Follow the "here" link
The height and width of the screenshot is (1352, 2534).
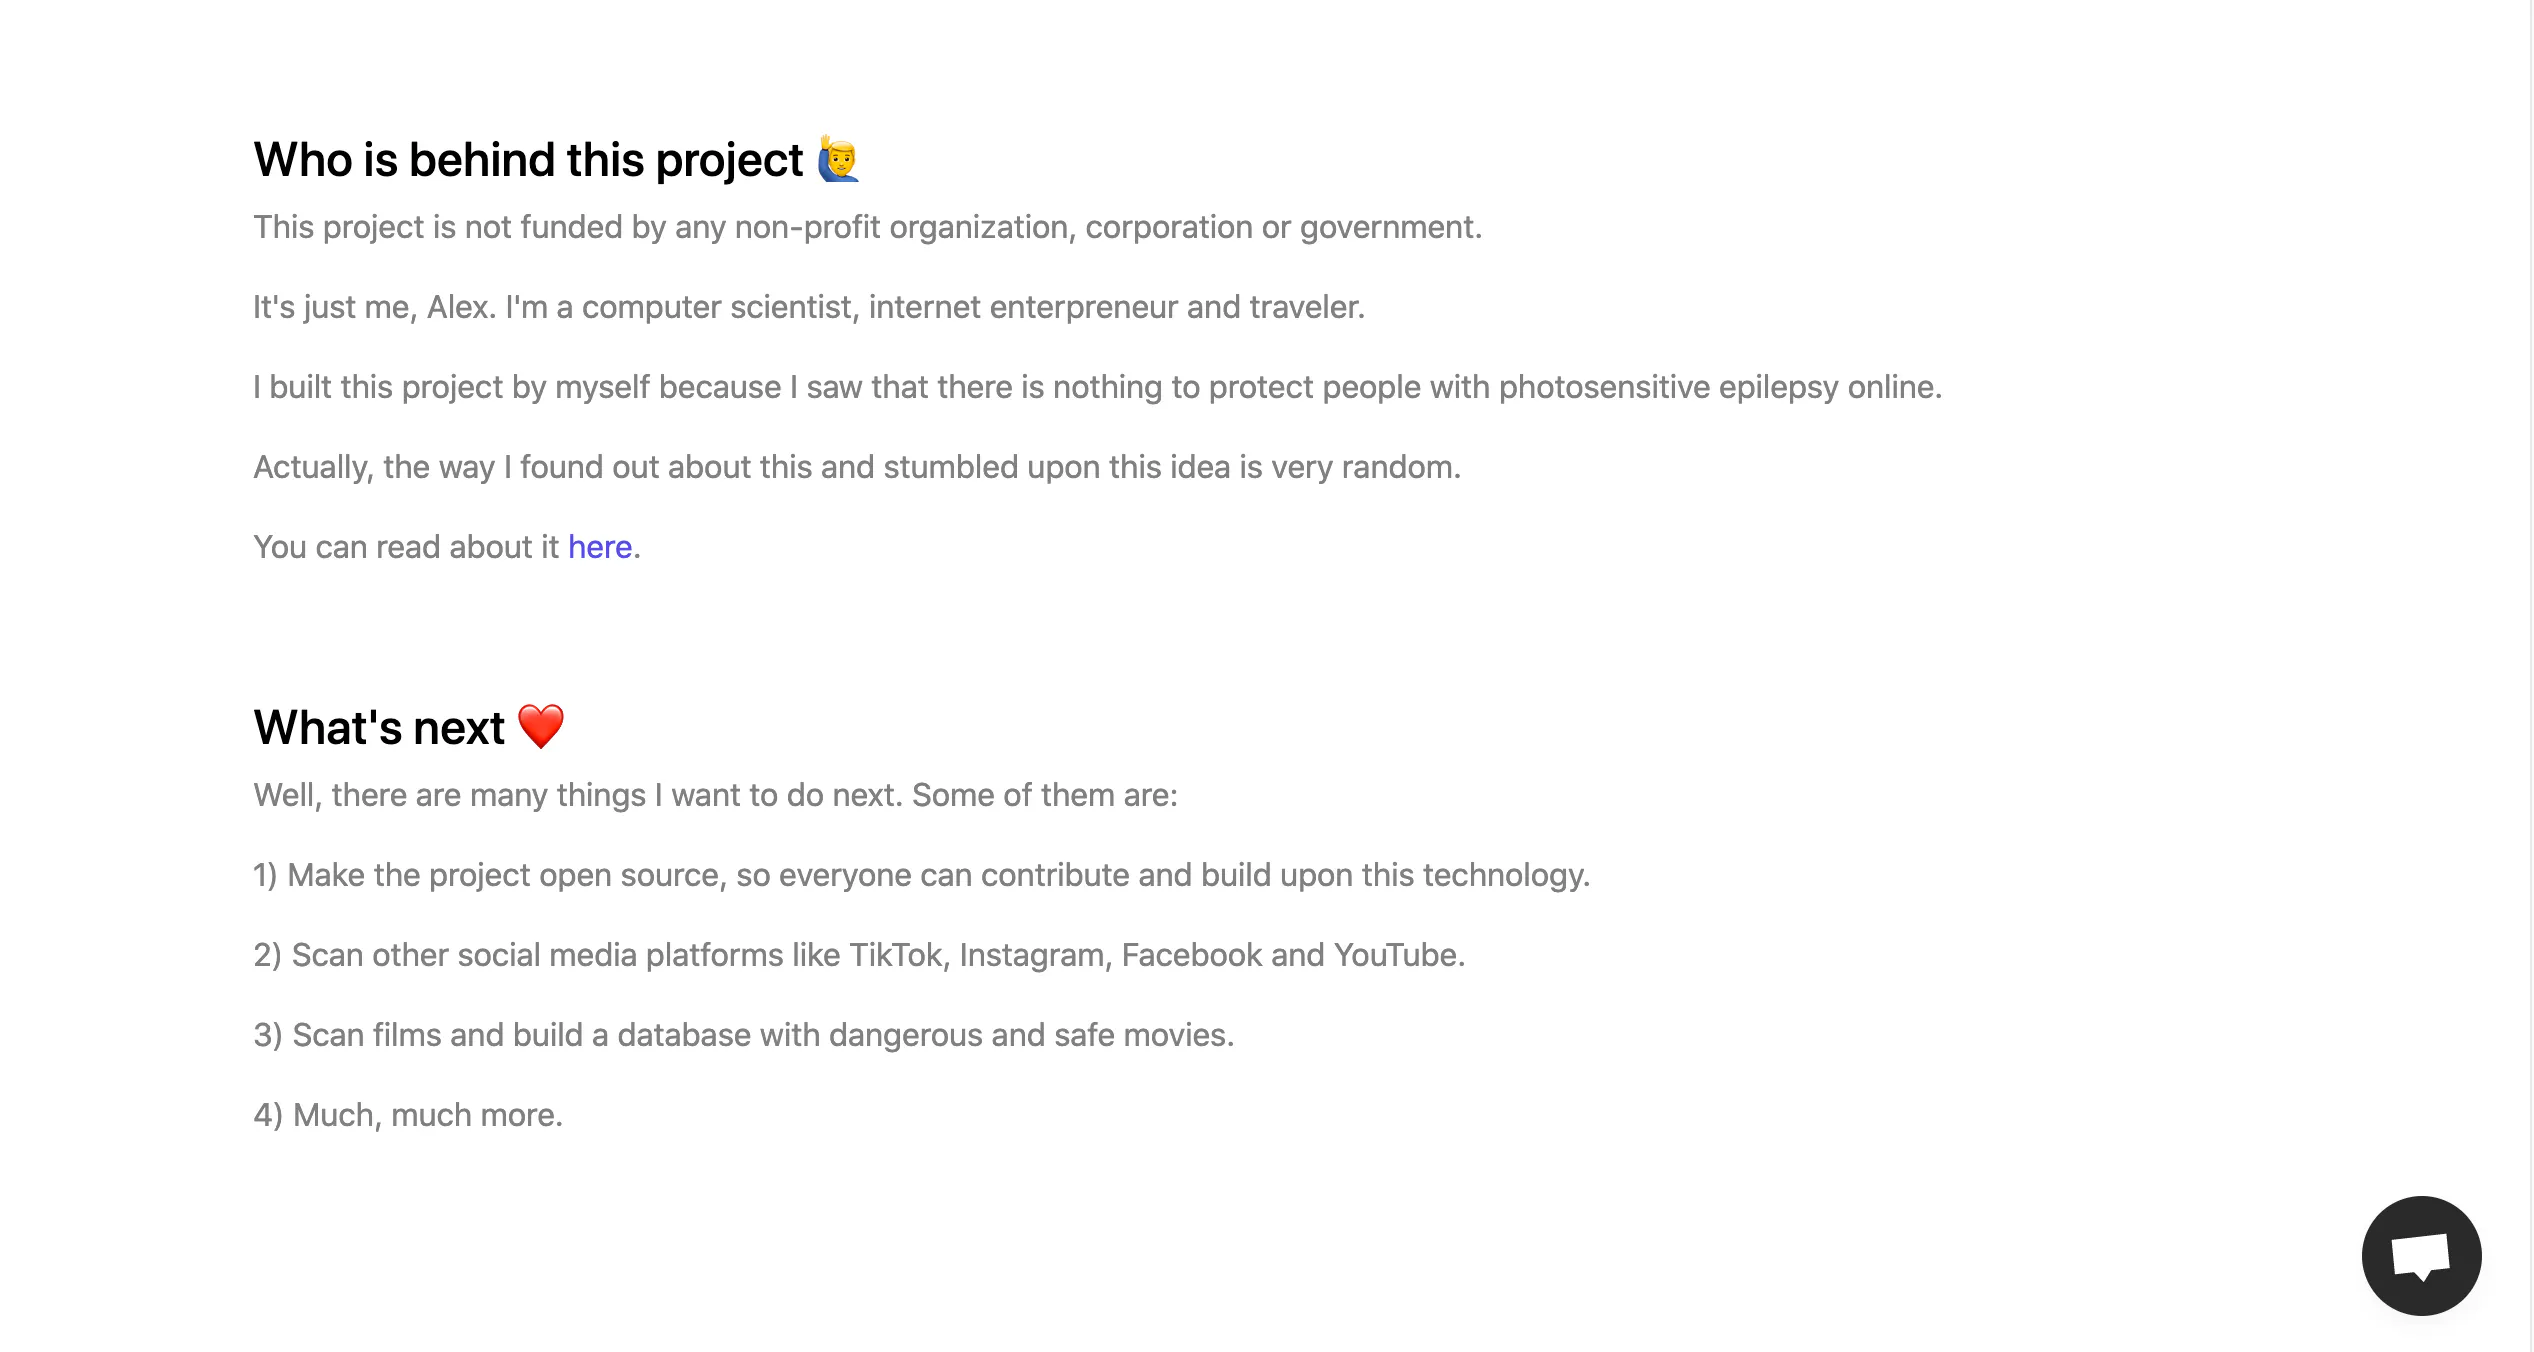600,547
